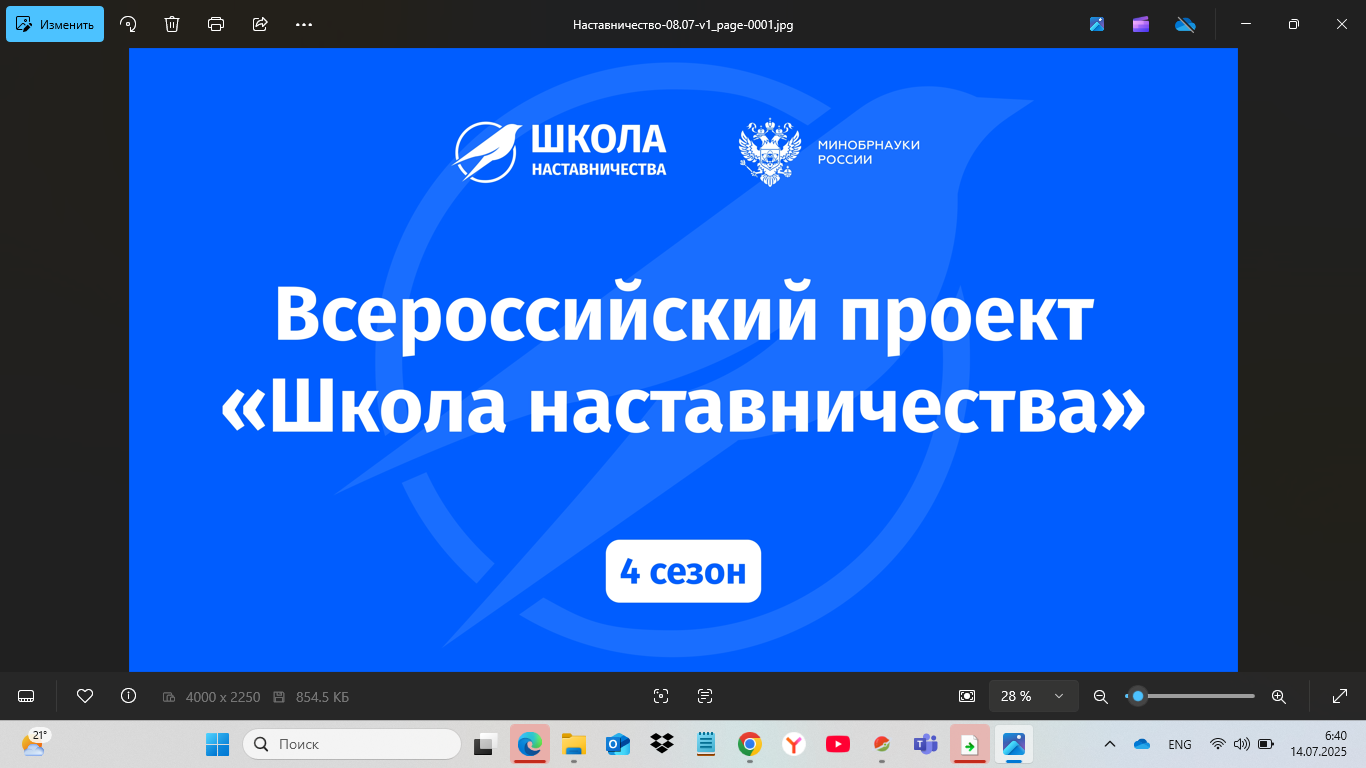Open Yandex Browser from the taskbar
The height and width of the screenshot is (768, 1366).
(x=794, y=744)
